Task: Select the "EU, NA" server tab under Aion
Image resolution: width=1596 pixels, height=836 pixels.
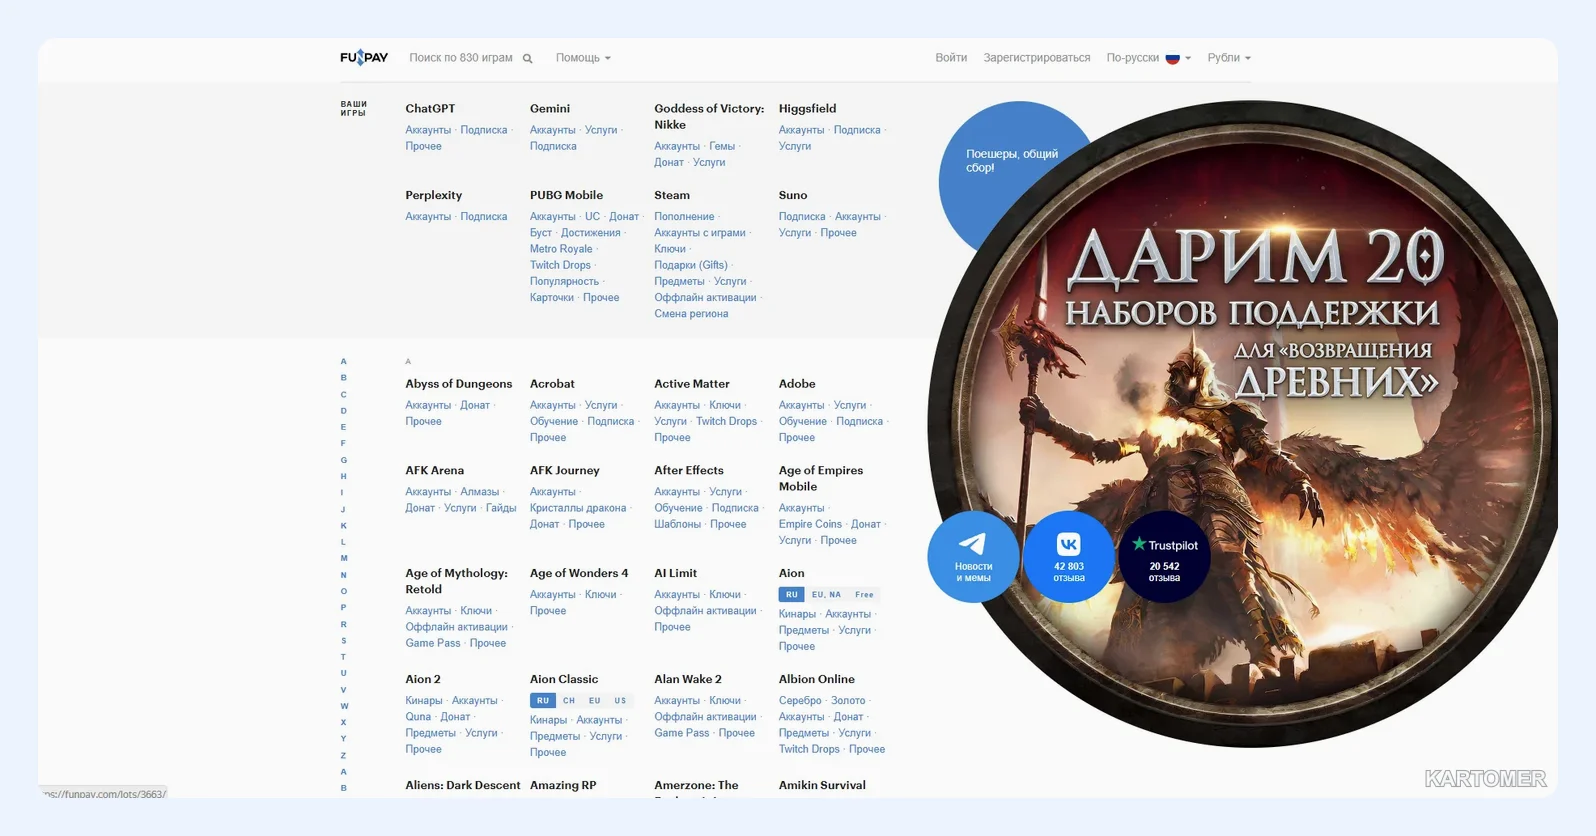Action: click(826, 594)
